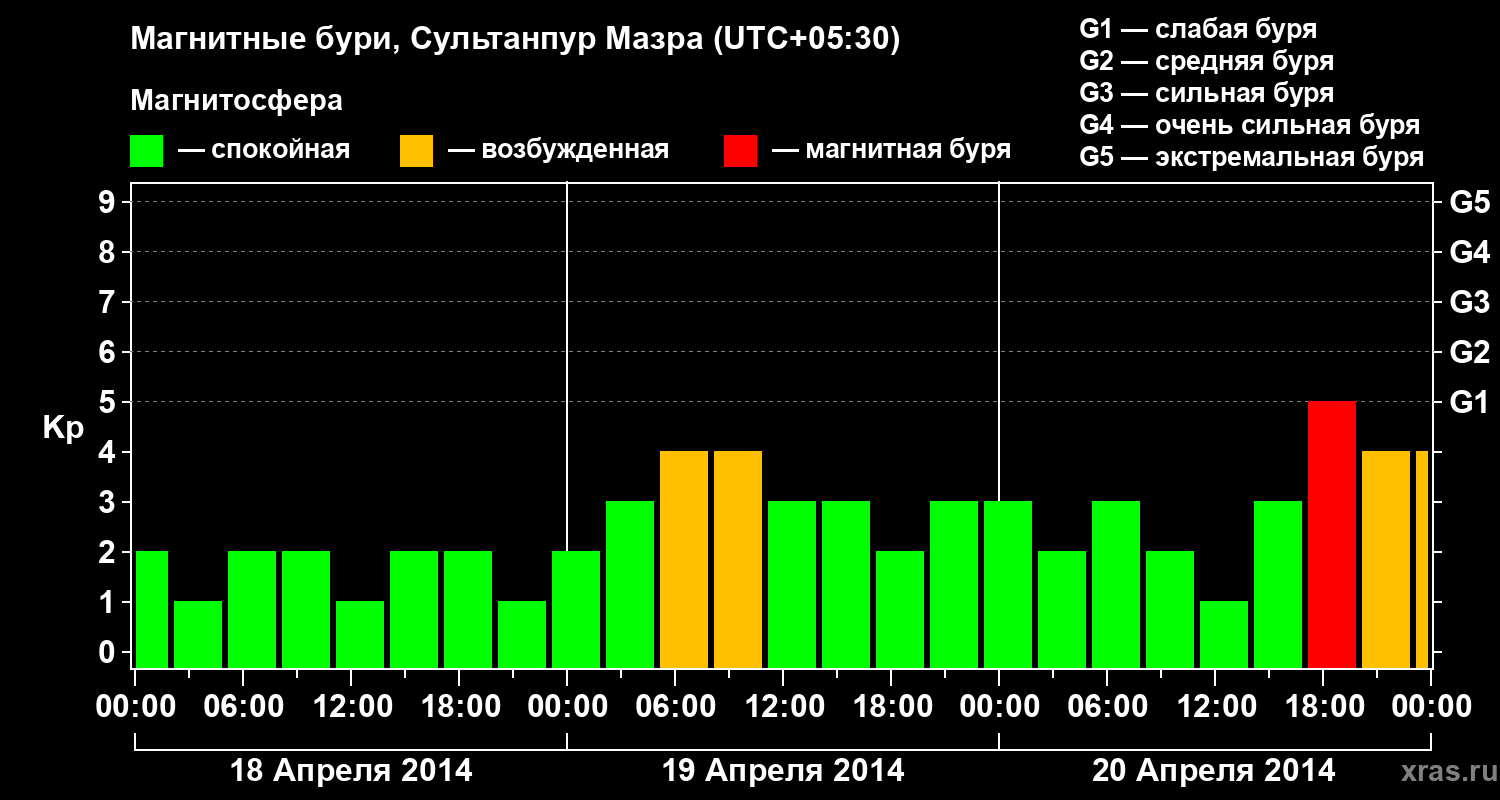1500x800 pixels.
Task: Click the '— спокойная' legend label
Action: point(264,151)
